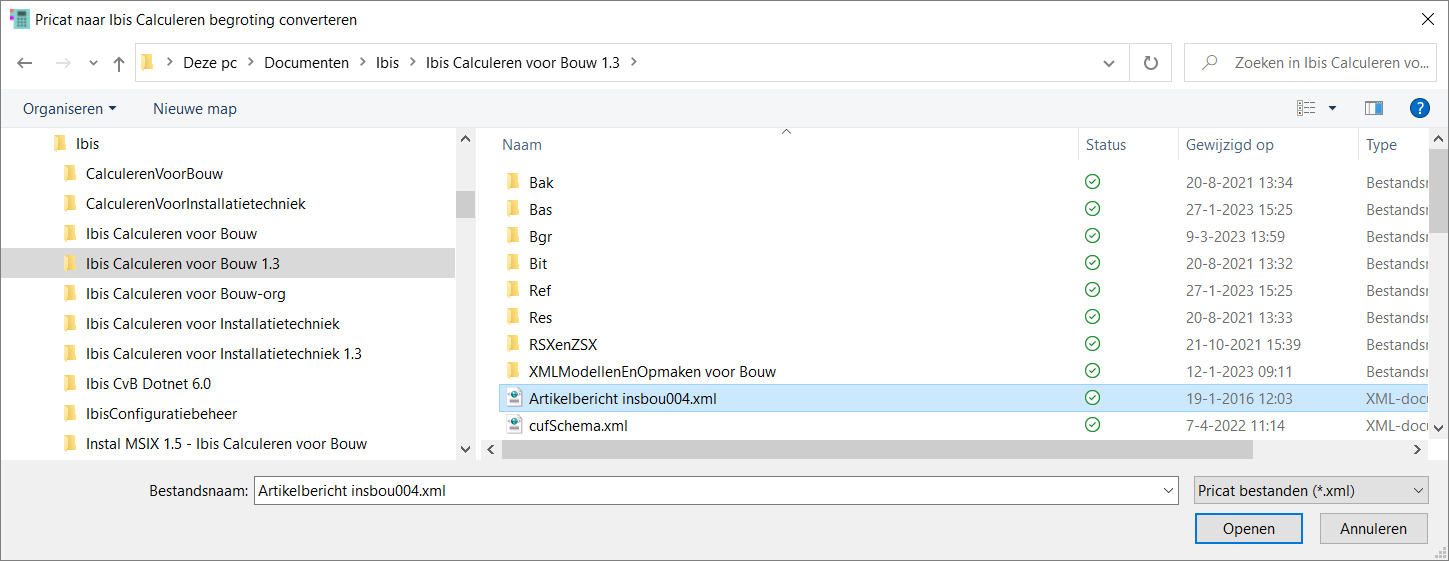The height and width of the screenshot is (561, 1449).
Task: Select Artikelbericht insbou004.xml file icon
Action: [x=514, y=398]
